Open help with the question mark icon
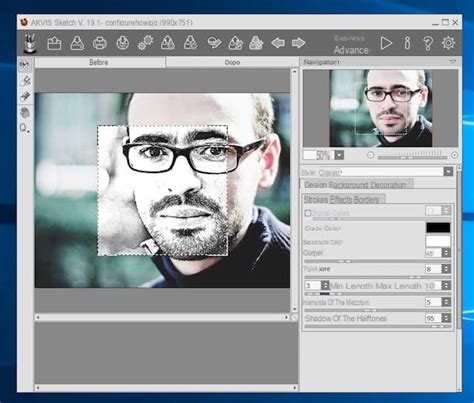The image size is (474, 403). (x=428, y=43)
